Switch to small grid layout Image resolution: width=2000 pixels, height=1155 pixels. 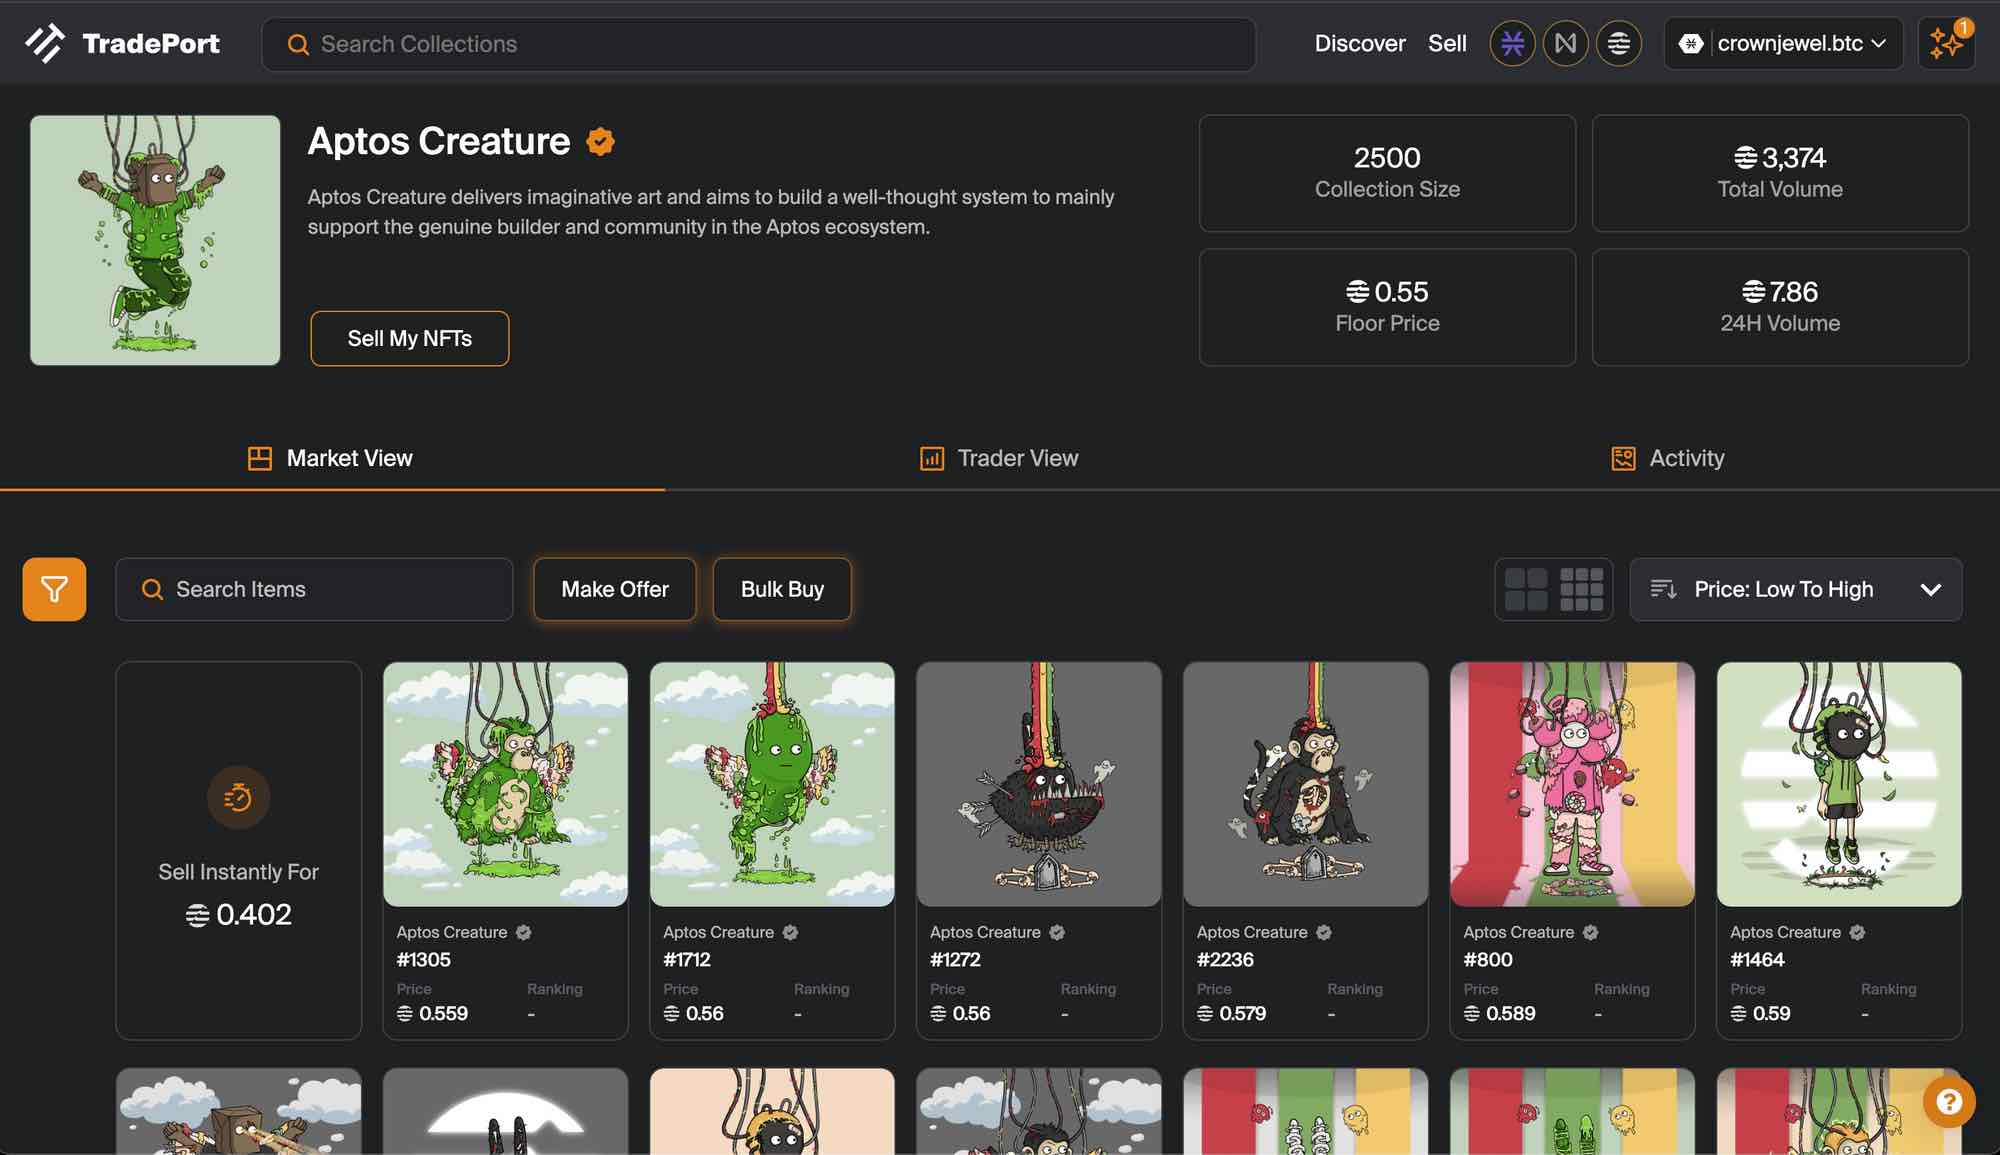click(x=1581, y=589)
